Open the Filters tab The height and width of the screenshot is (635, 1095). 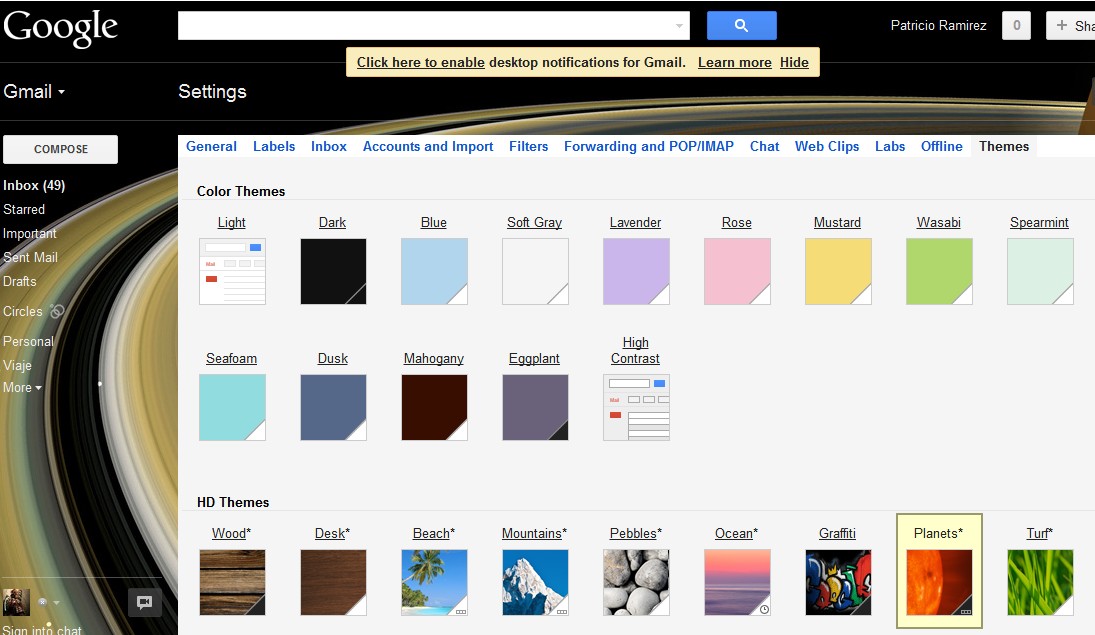[x=529, y=146]
